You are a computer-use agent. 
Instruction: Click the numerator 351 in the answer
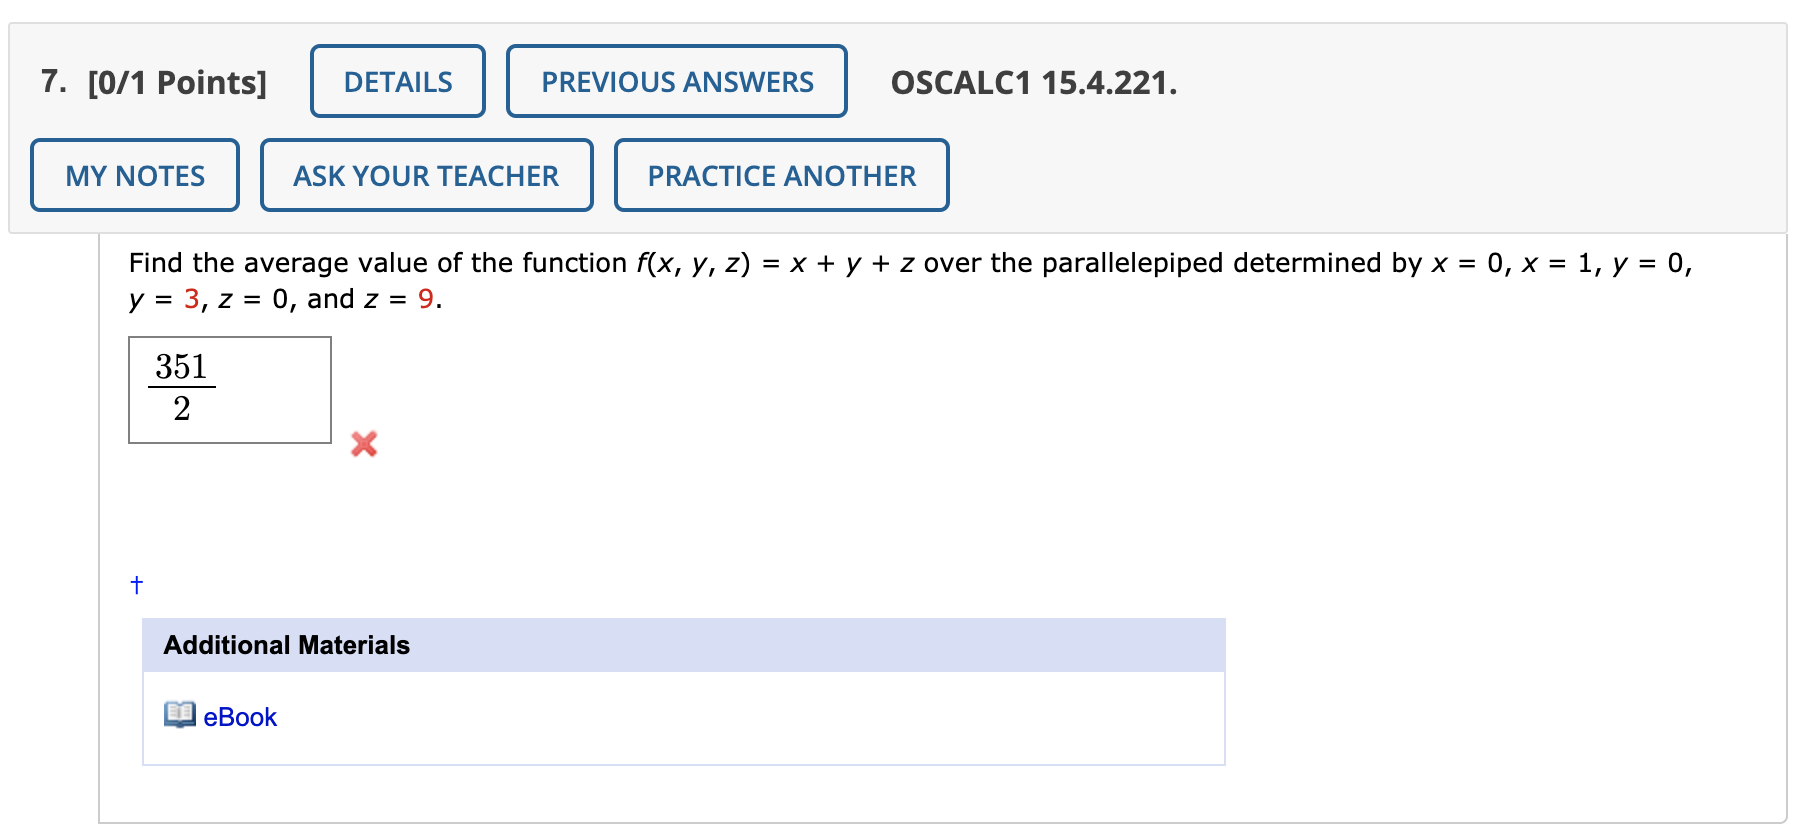tap(181, 366)
